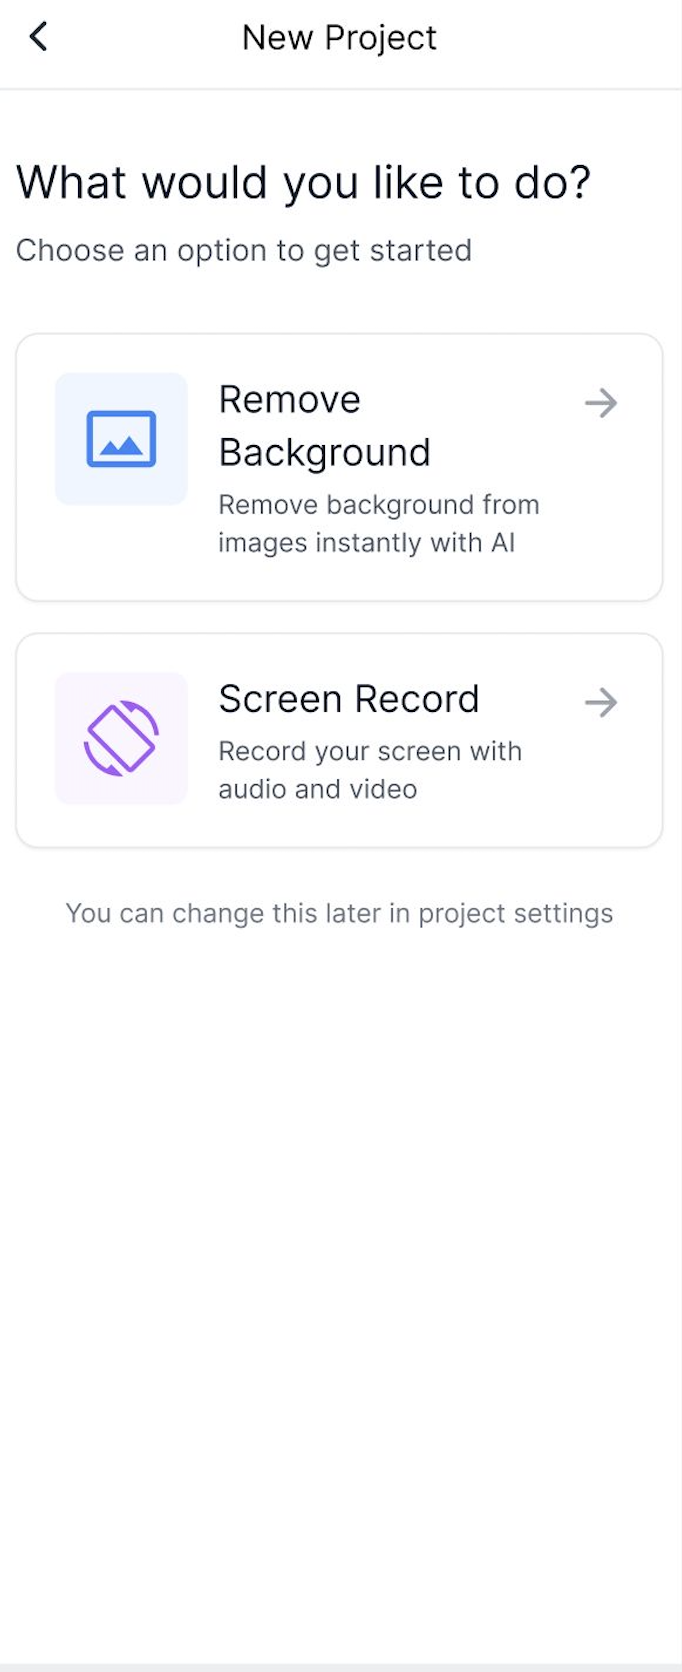Image resolution: width=682 pixels, height=1672 pixels.
Task: Select the light blue tile behind the image icon
Action: click(x=121, y=439)
